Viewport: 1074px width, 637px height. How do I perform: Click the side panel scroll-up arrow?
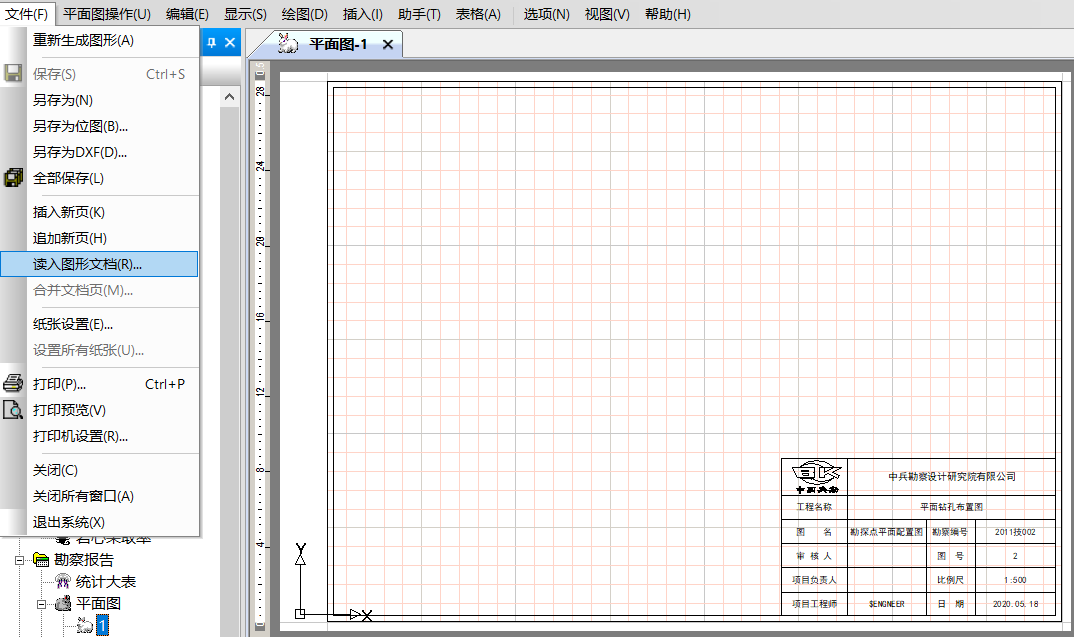click(229, 97)
